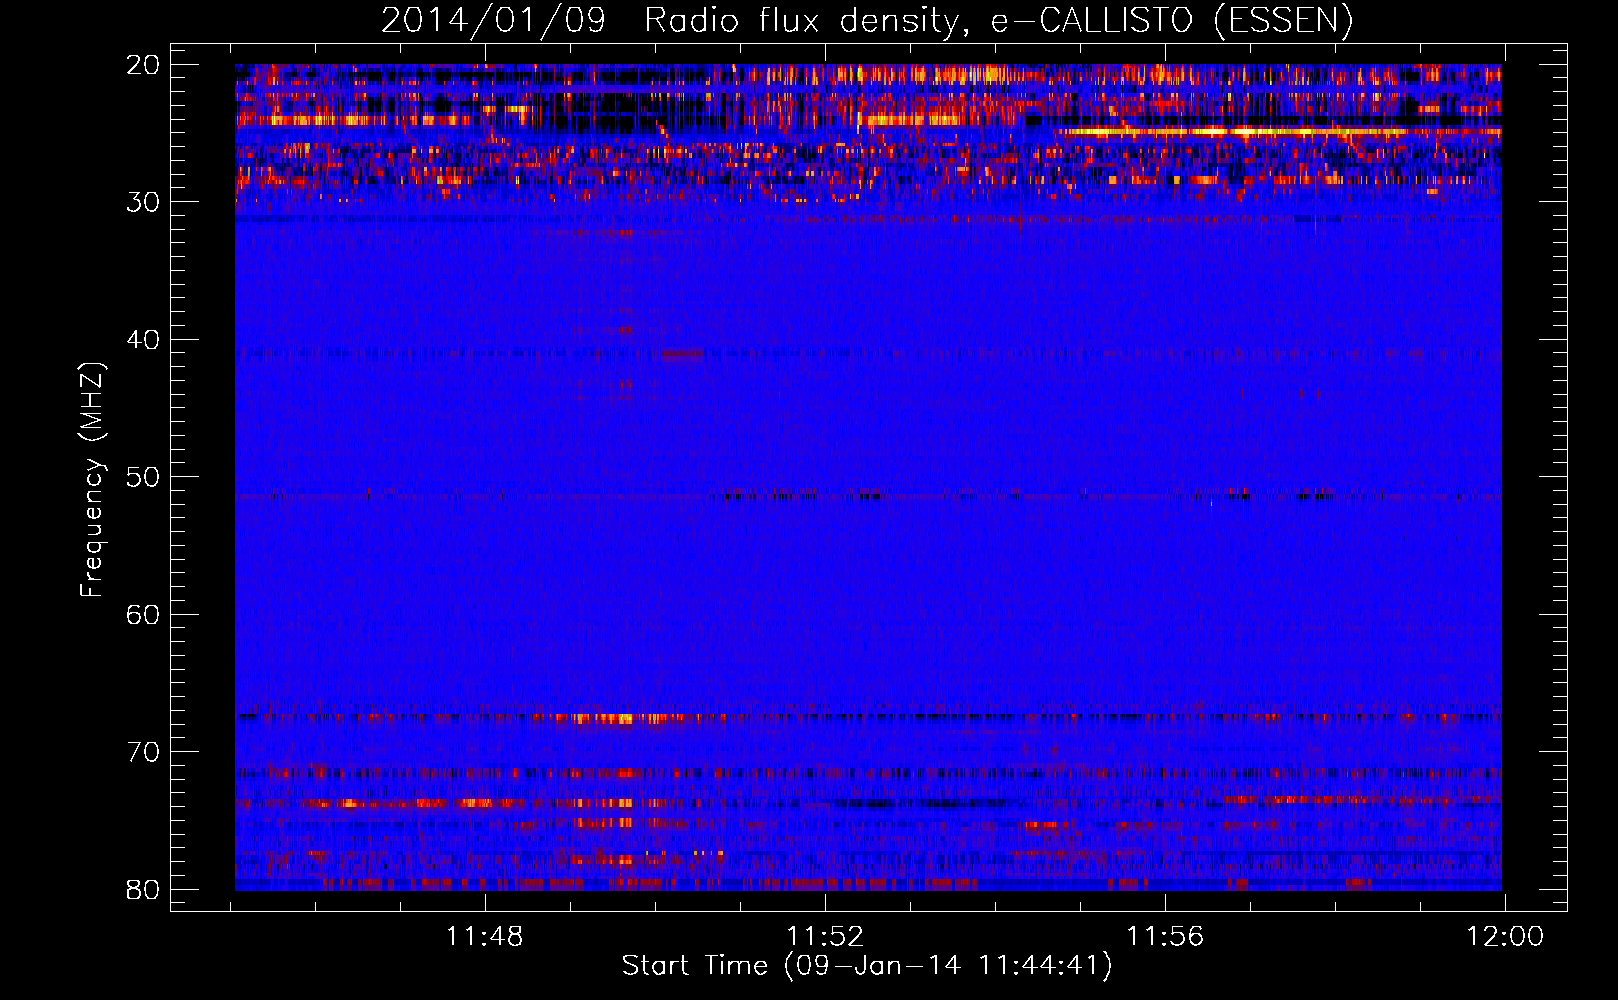Viewport: 1618px width, 1000px height.
Task: Click the bright yellow emission band near 25 MHz
Action: pyautogui.click(x=1280, y=131)
